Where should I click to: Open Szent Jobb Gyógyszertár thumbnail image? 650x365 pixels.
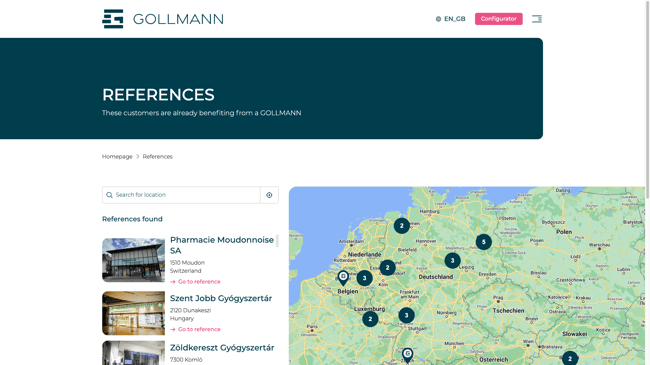pos(133,313)
